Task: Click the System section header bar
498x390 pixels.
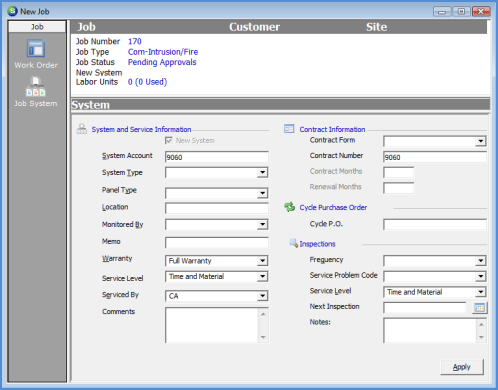Action: pyautogui.click(x=280, y=105)
